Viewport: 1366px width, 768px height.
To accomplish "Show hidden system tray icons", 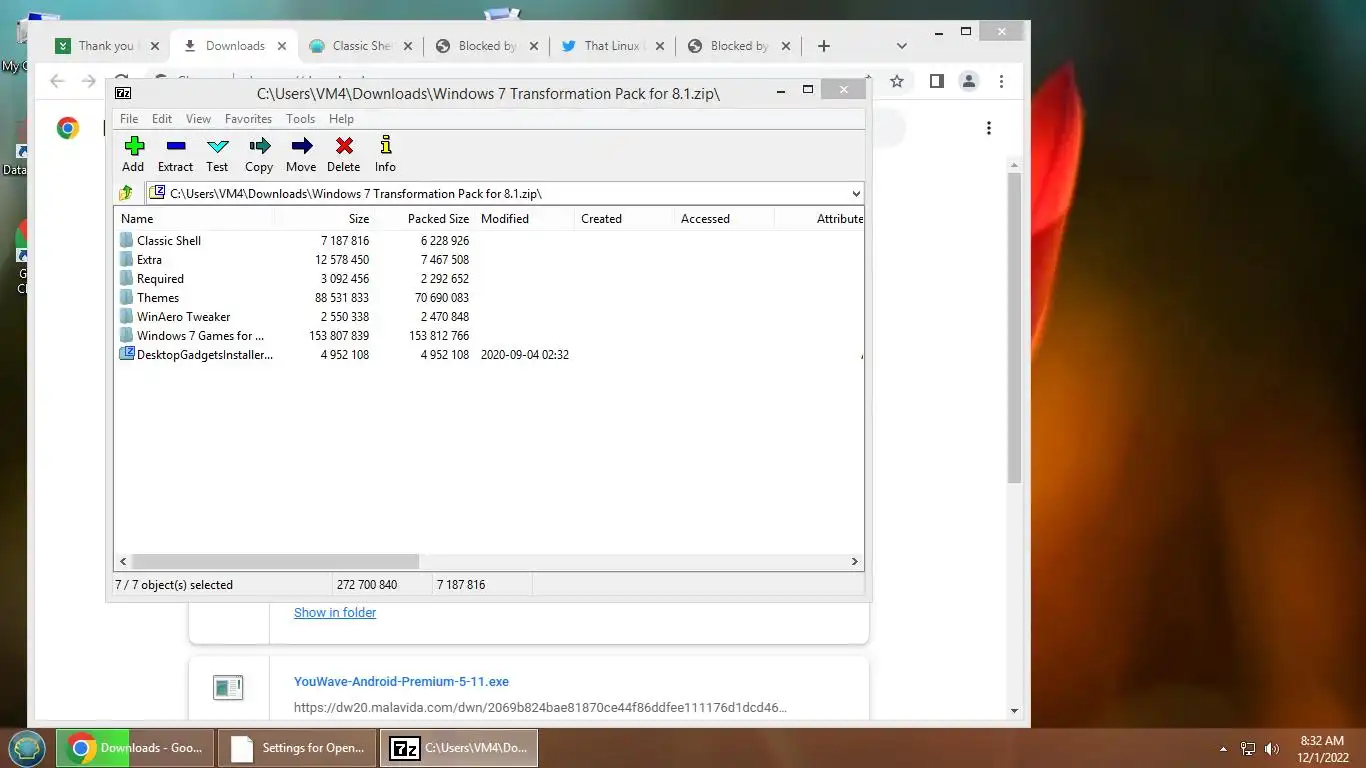I will (x=1223, y=748).
